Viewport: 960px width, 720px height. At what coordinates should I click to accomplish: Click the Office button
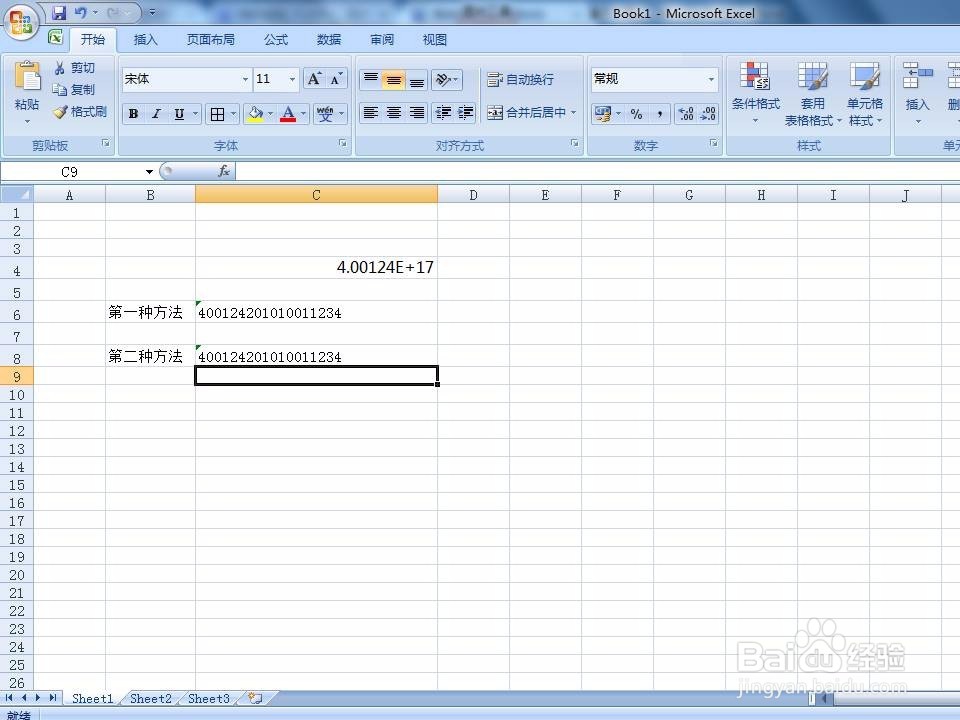coord(21,22)
